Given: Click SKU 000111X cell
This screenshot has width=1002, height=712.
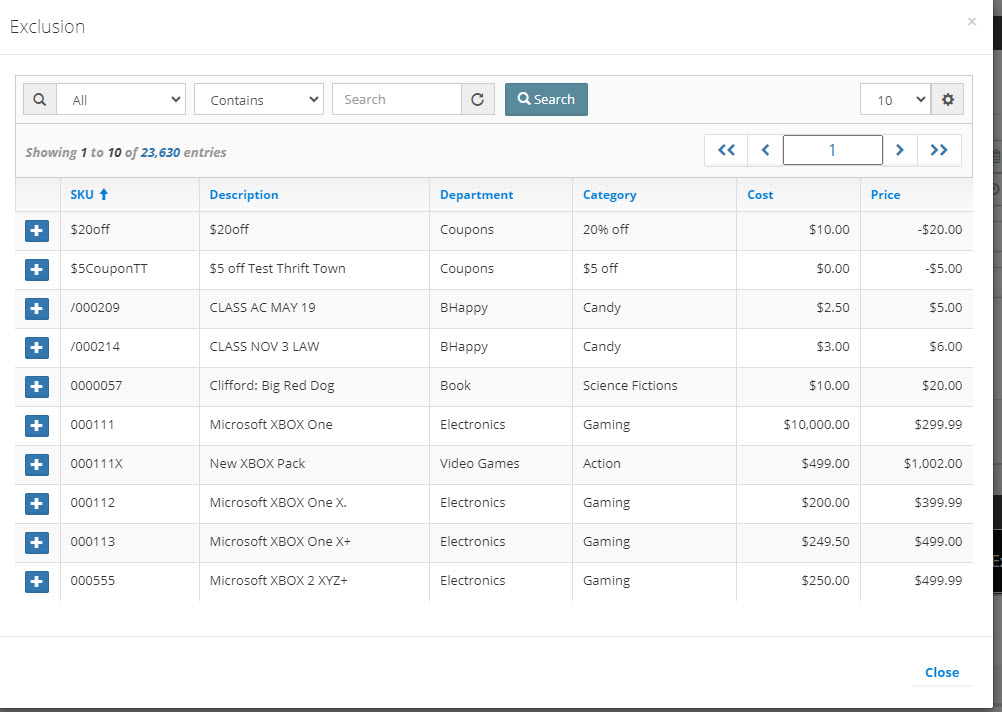Looking at the screenshot, I should [96, 463].
